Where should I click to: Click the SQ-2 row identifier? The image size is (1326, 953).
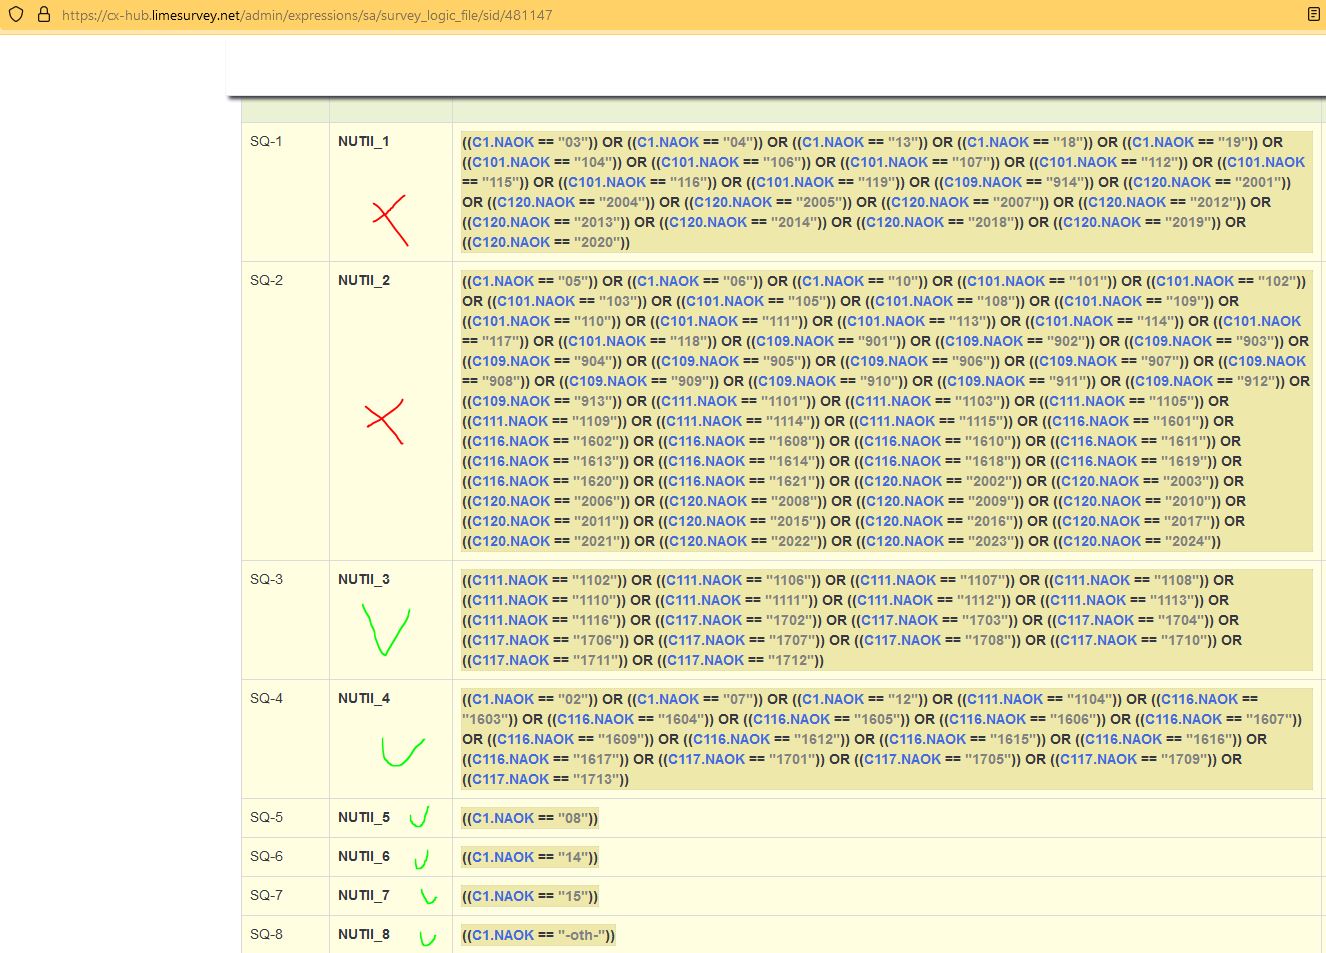point(266,280)
